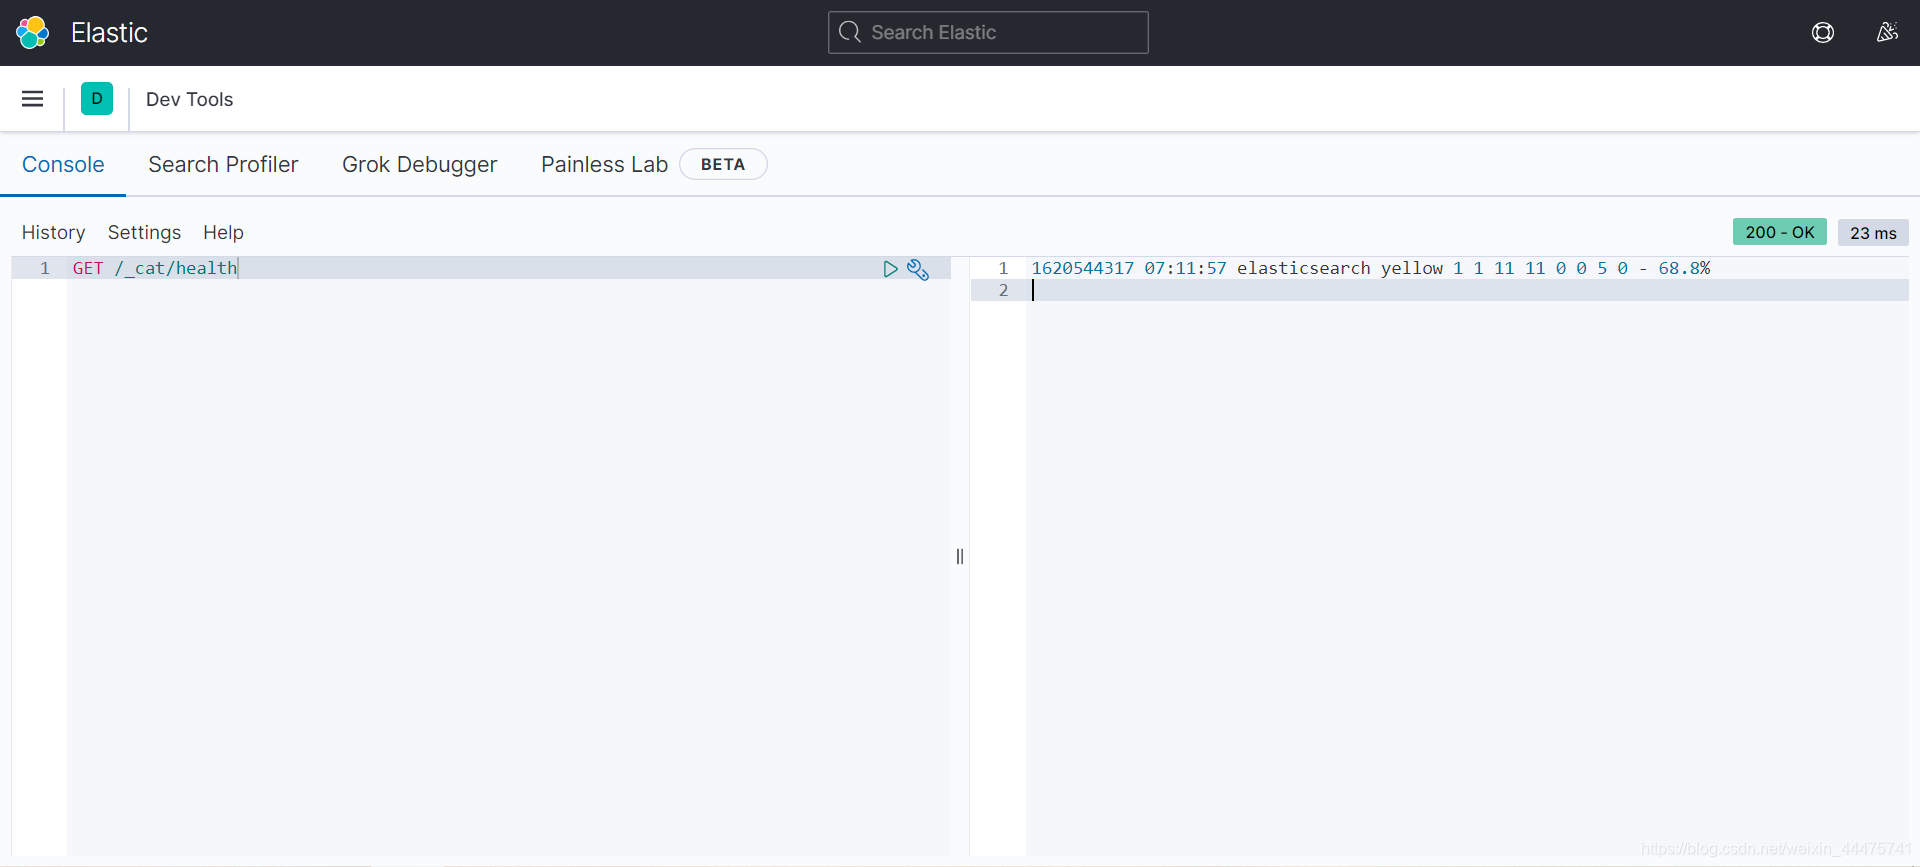Open the newsfeed celebration icon
Screen dimensions: 1920x867
1887,32
